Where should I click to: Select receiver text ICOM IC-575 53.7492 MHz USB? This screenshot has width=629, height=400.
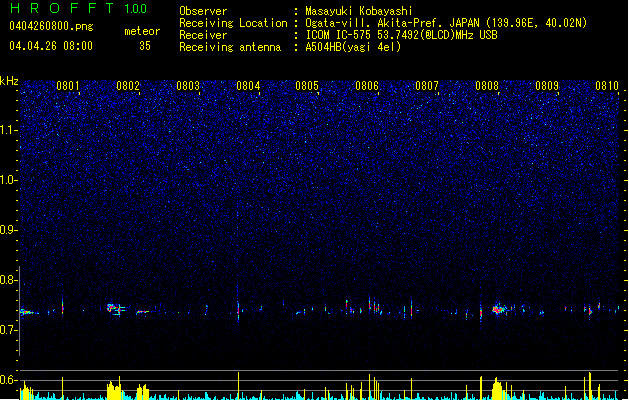401,35
